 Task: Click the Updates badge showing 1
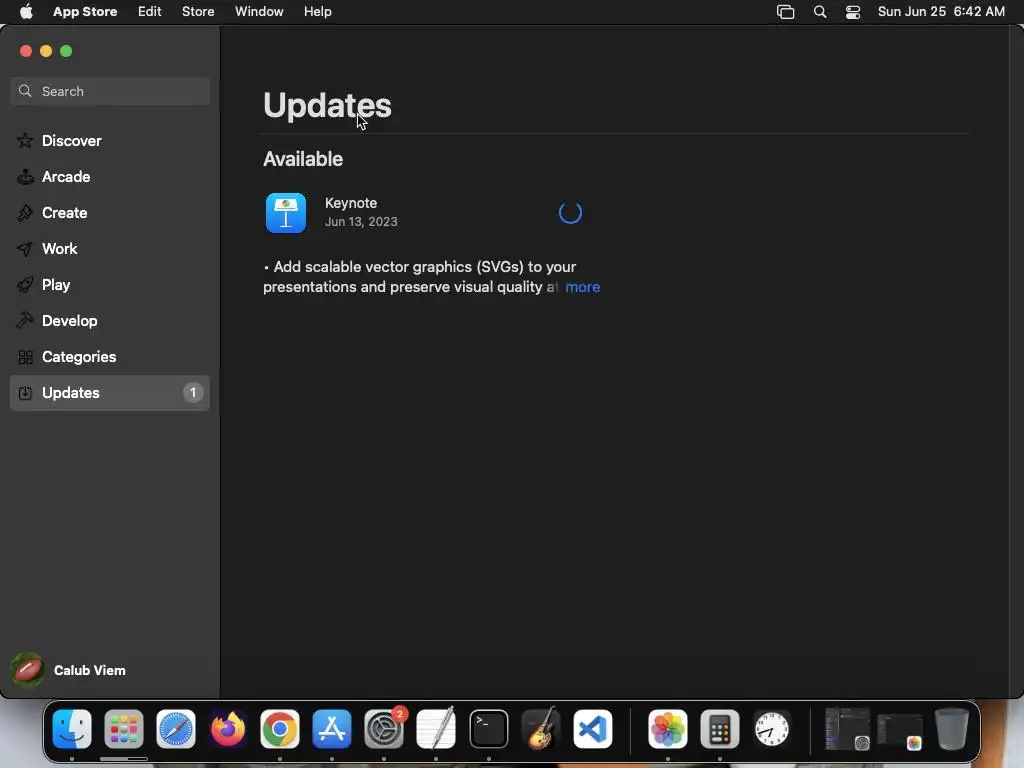(193, 392)
